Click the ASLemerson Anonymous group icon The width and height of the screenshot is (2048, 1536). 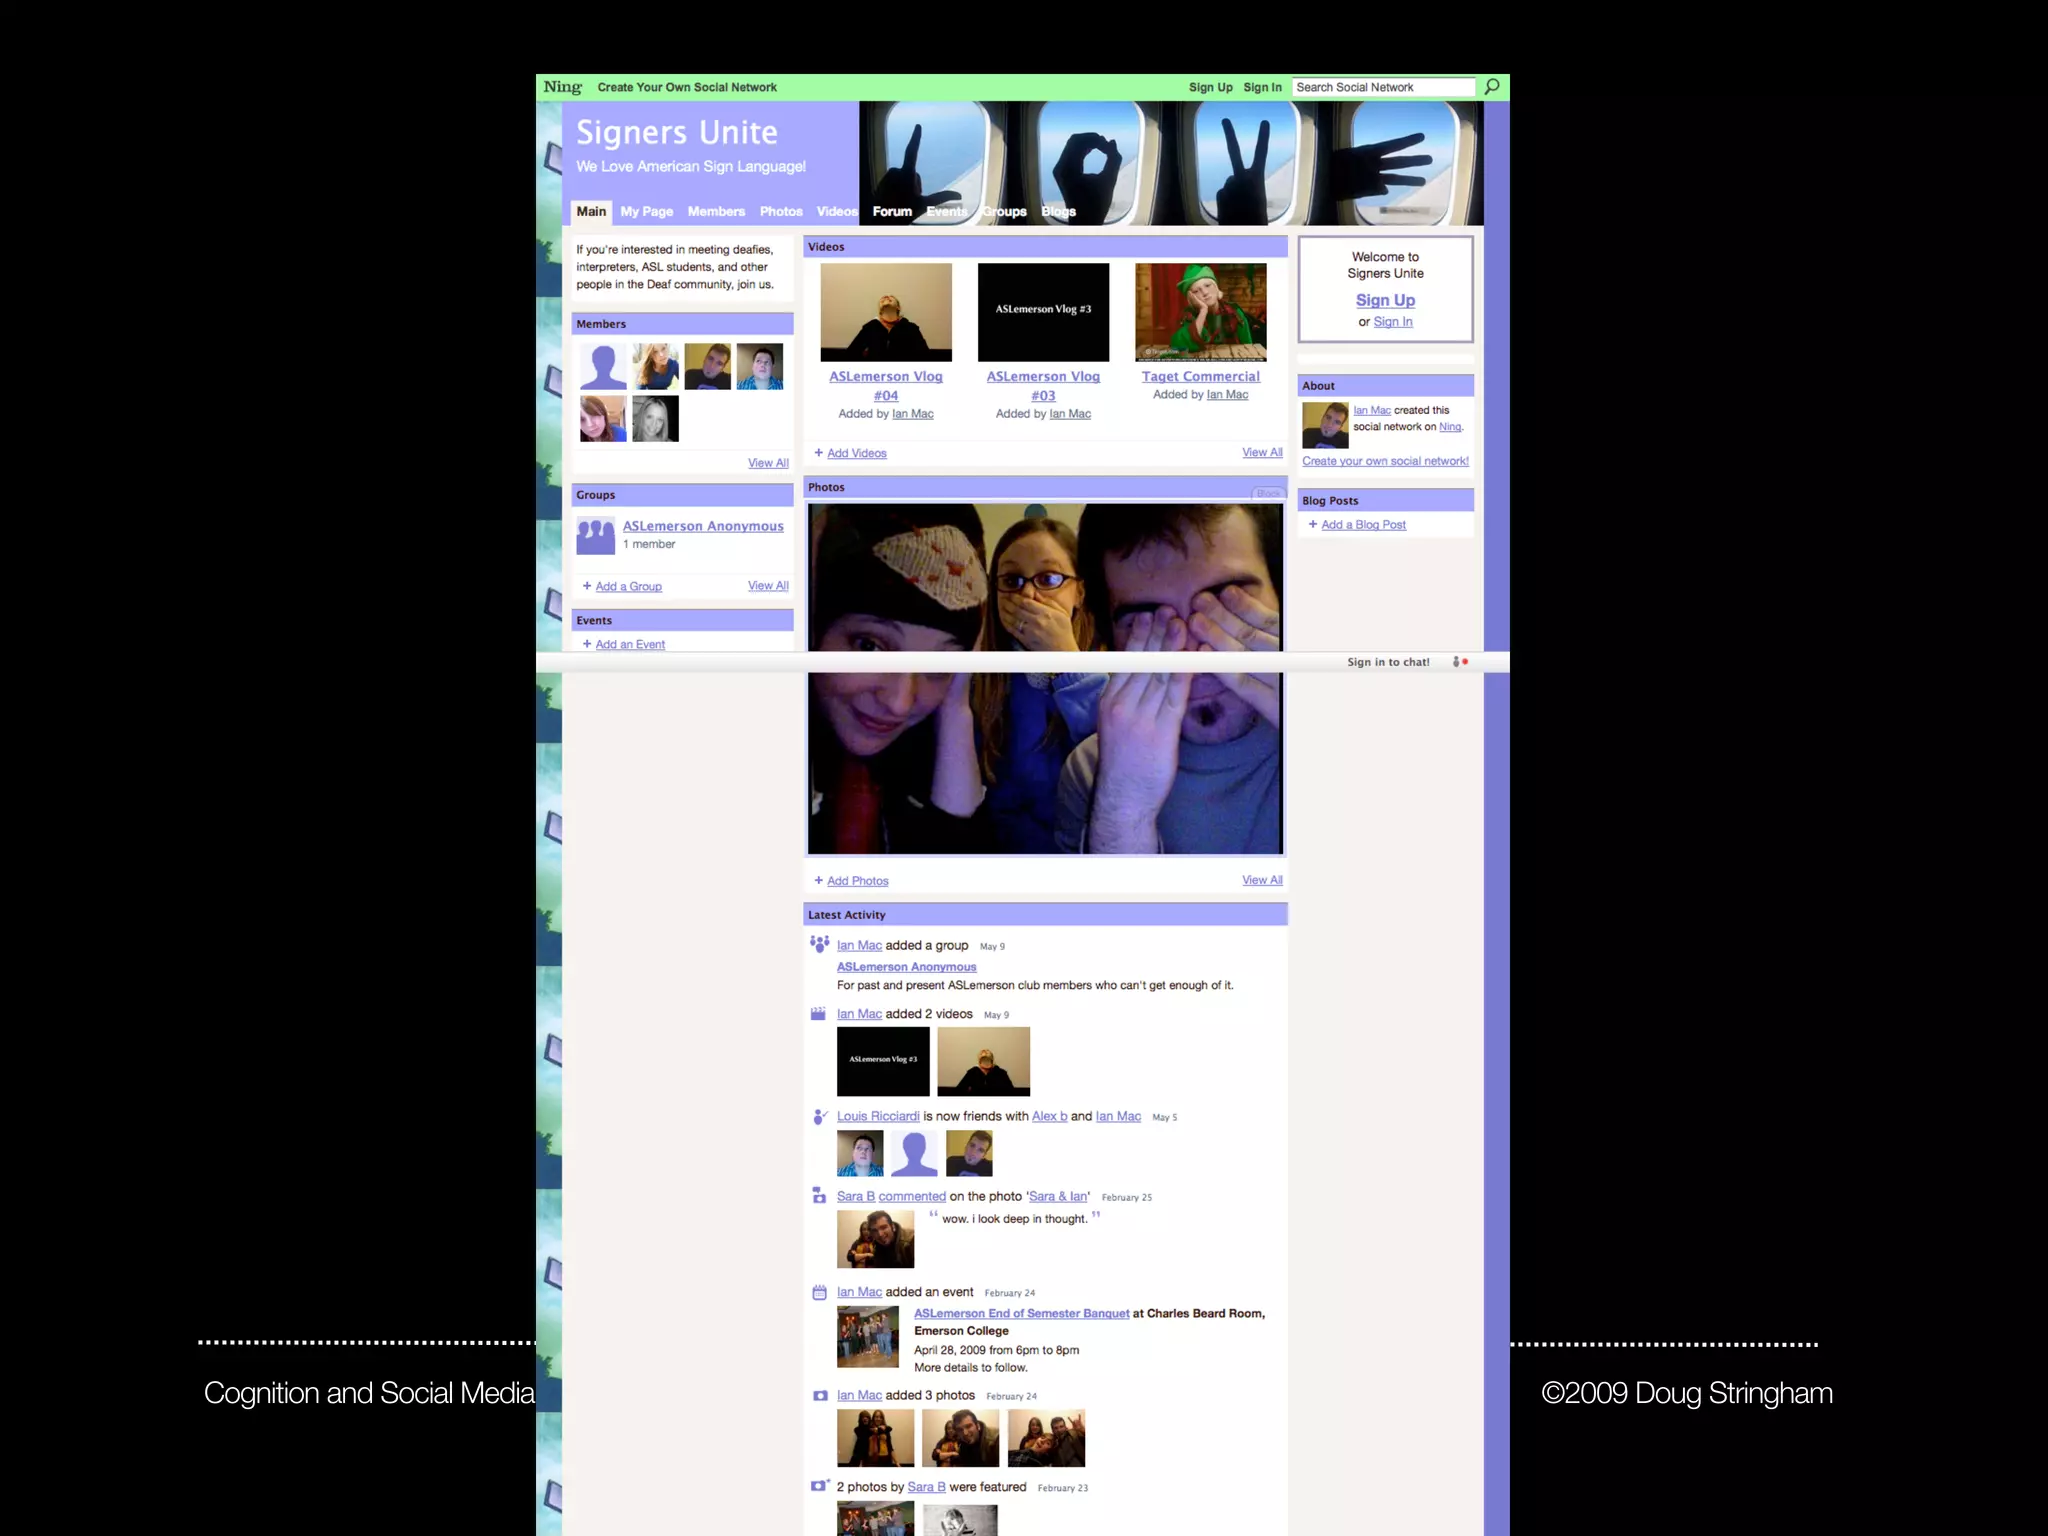(x=595, y=535)
